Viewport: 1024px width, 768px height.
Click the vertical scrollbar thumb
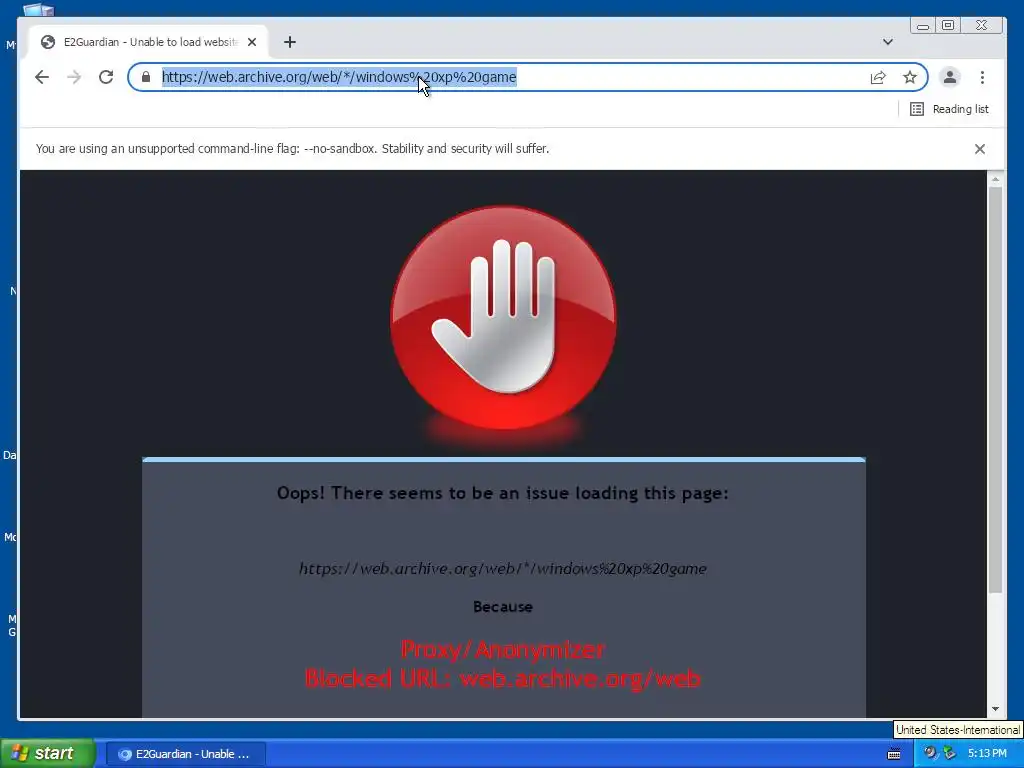coord(995,390)
